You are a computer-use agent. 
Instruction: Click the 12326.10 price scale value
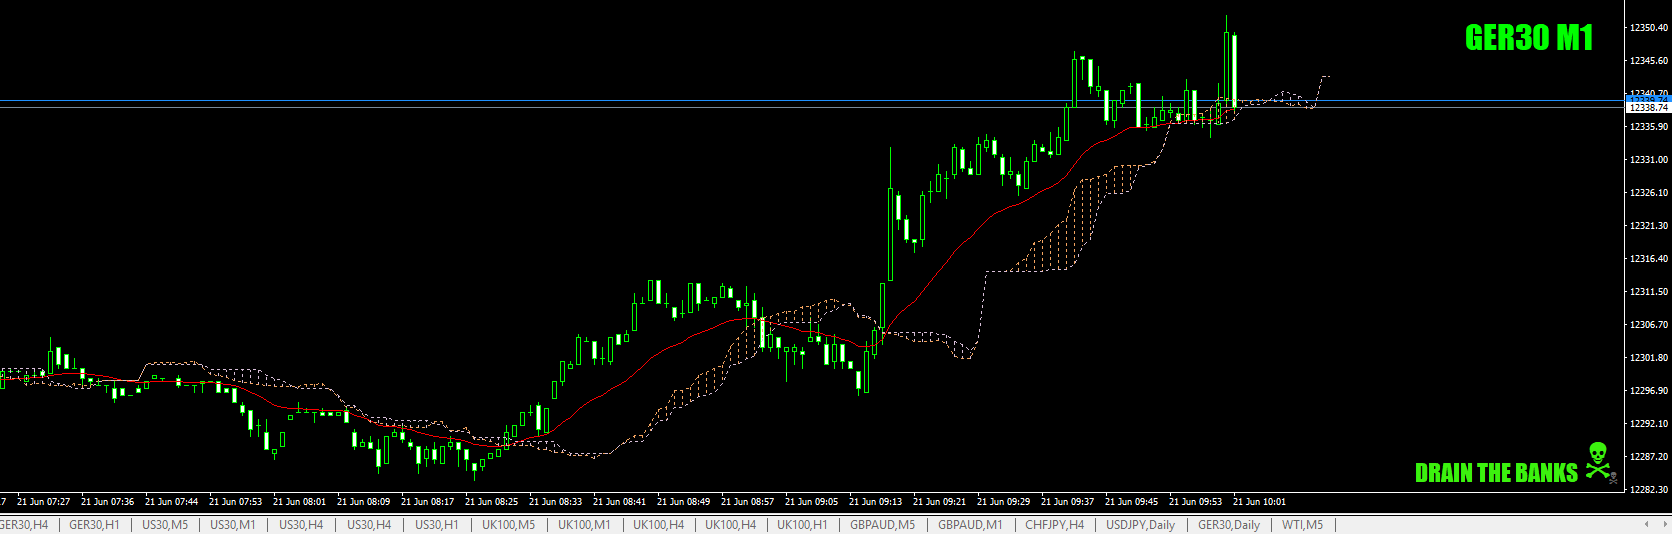point(1649,193)
